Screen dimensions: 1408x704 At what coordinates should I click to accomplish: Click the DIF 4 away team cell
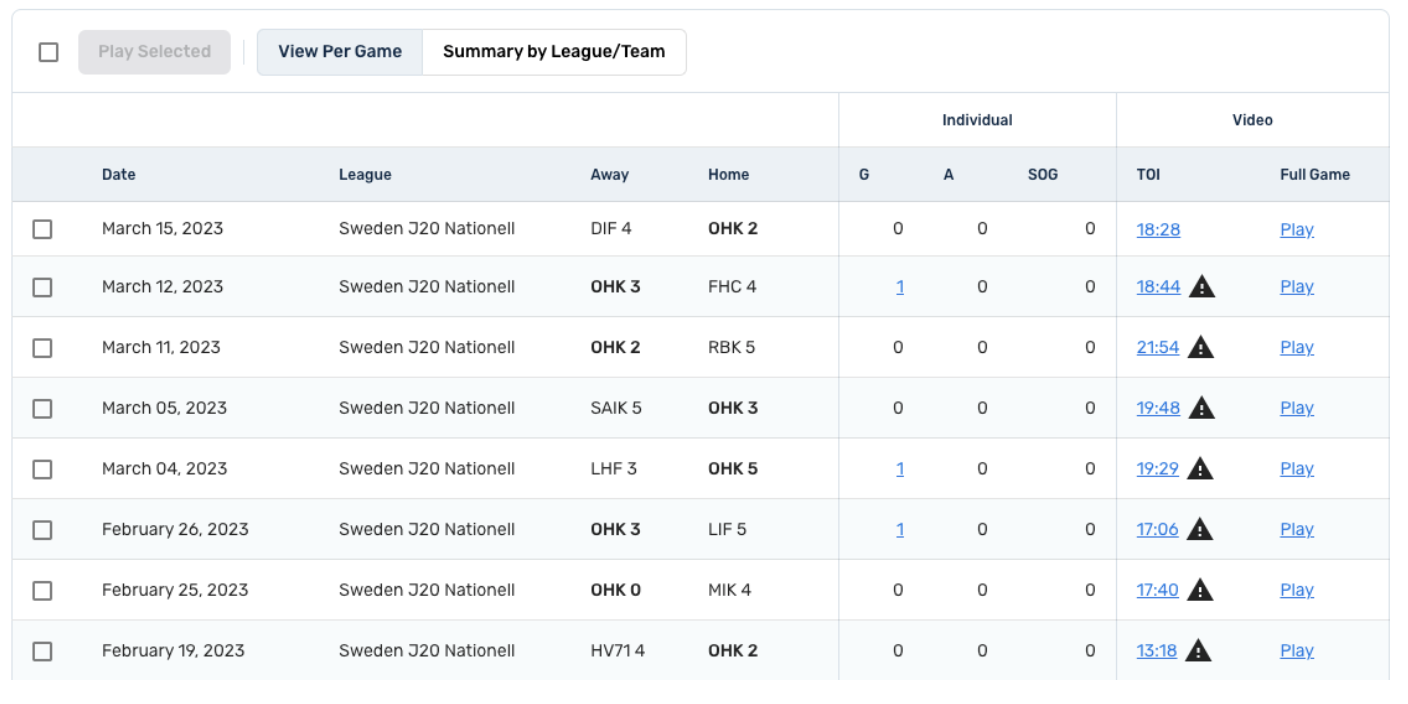coord(611,229)
